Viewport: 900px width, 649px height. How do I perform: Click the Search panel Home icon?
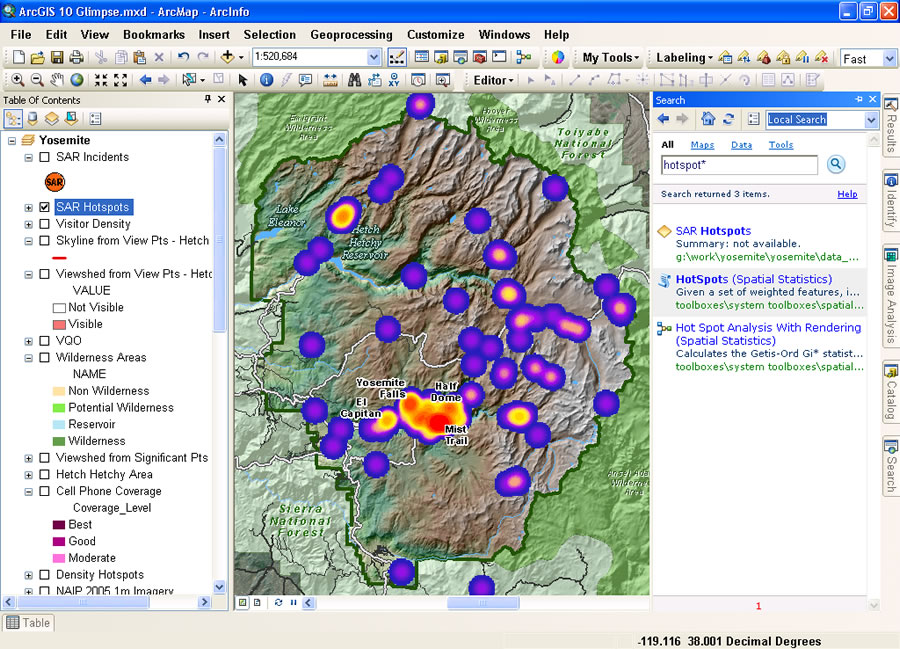(x=708, y=119)
